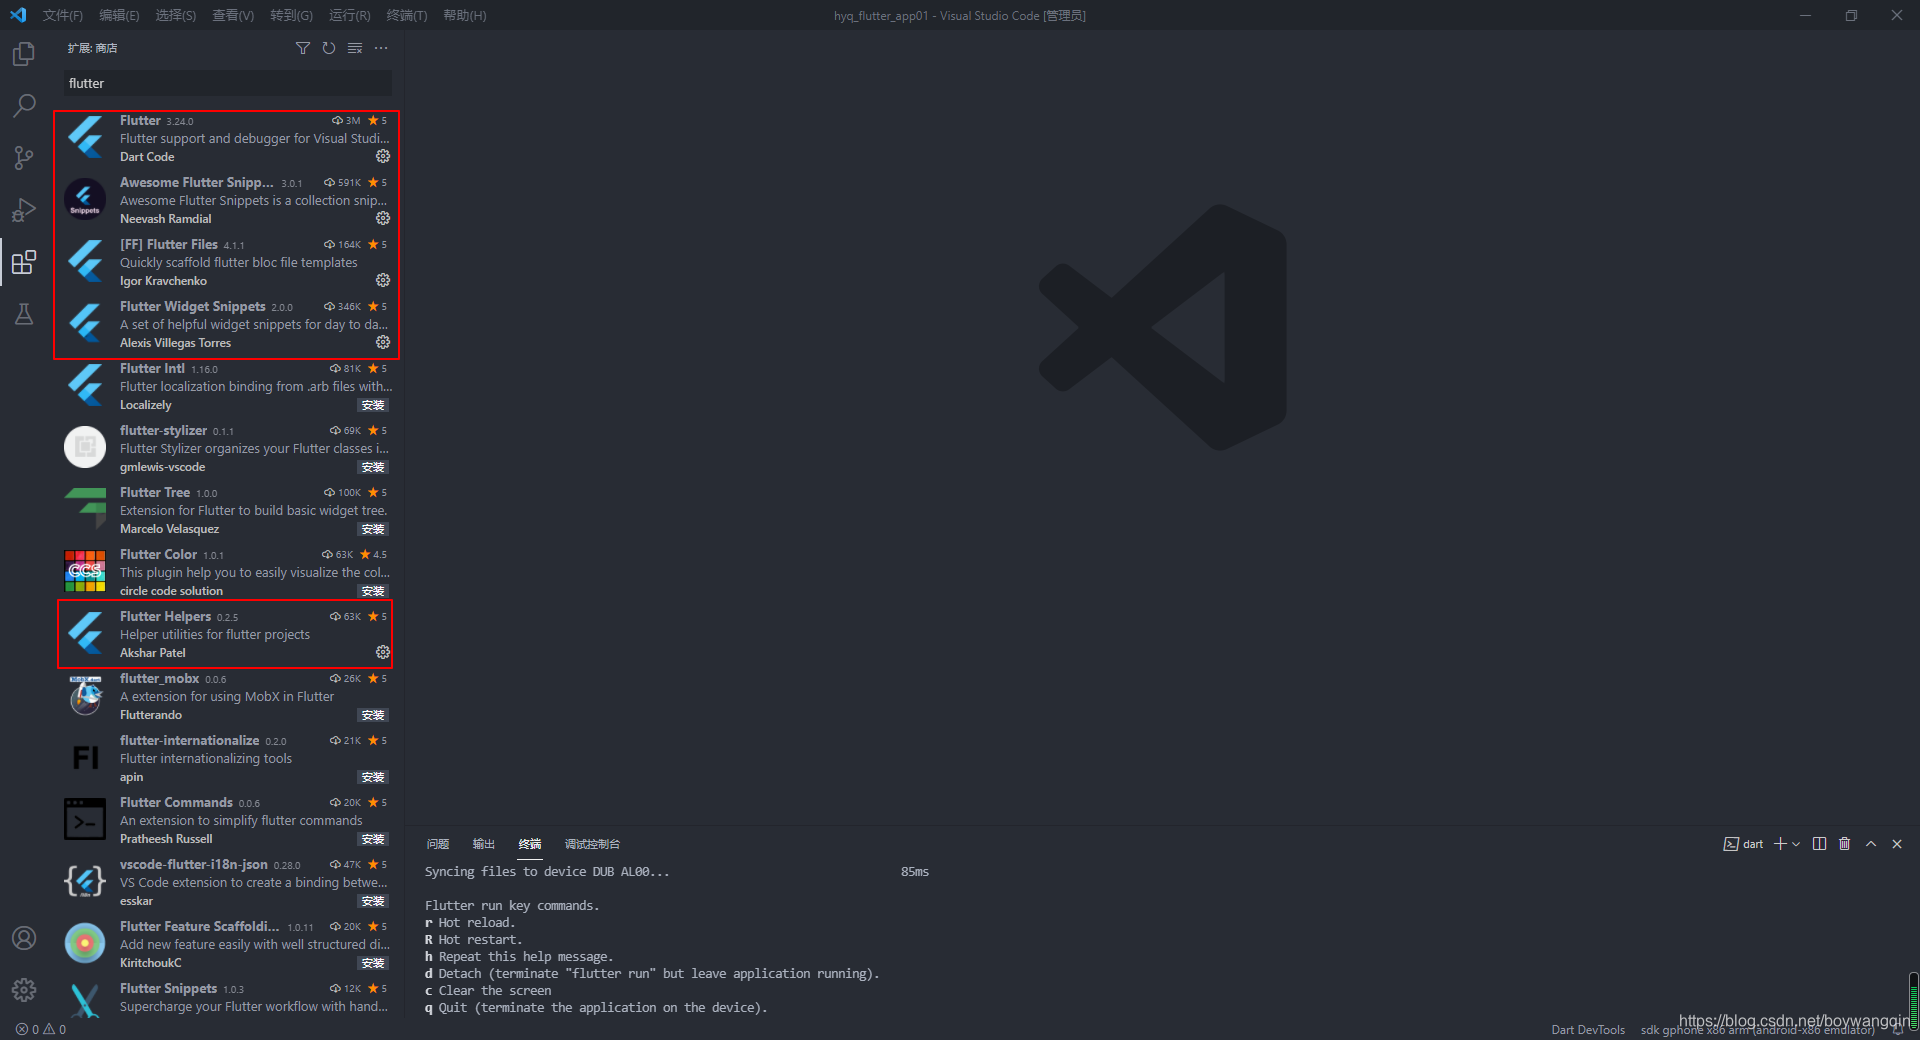Open the Explorer view in activity bar
1920x1040 pixels.
pos(24,54)
